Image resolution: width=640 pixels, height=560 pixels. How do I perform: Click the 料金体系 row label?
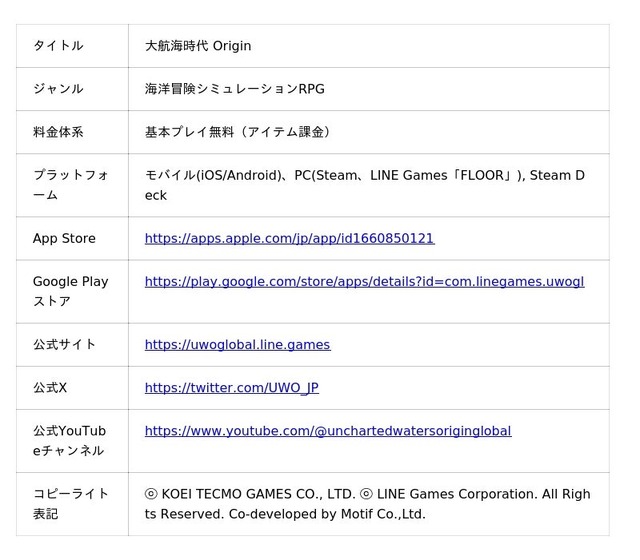tap(58, 132)
